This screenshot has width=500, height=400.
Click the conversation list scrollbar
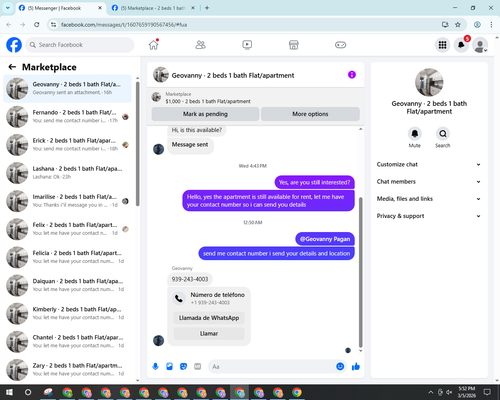[138, 144]
